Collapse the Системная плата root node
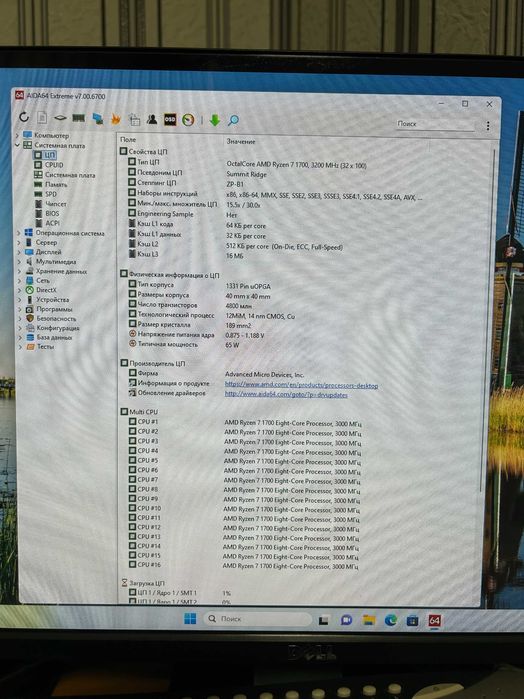 (18, 145)
